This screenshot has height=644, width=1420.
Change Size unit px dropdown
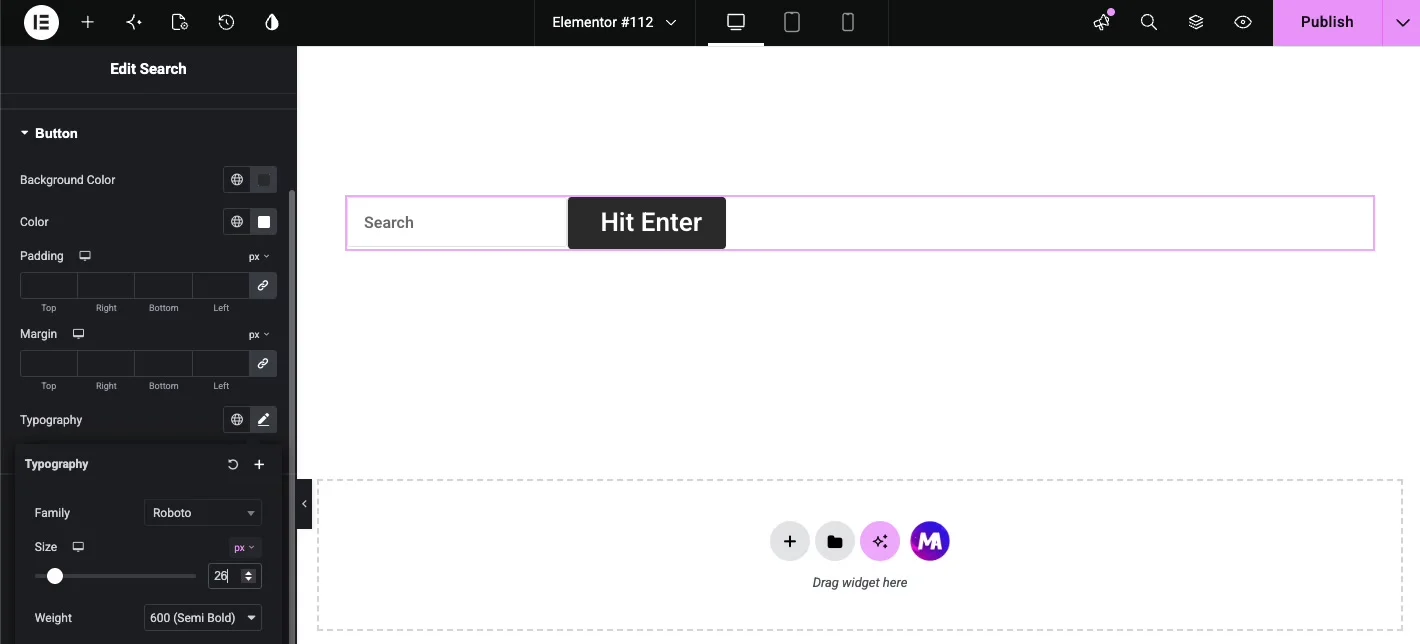(x=245, y=548)
